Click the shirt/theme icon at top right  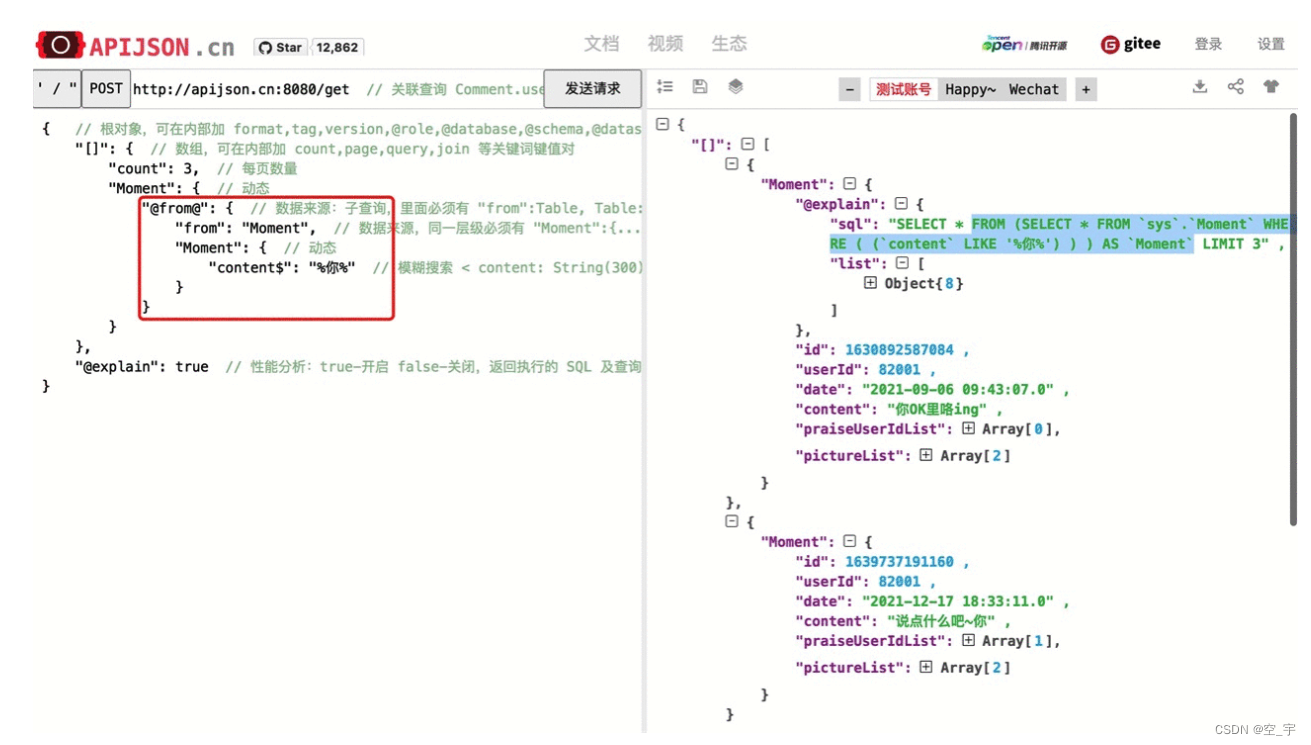(1270, 87)
